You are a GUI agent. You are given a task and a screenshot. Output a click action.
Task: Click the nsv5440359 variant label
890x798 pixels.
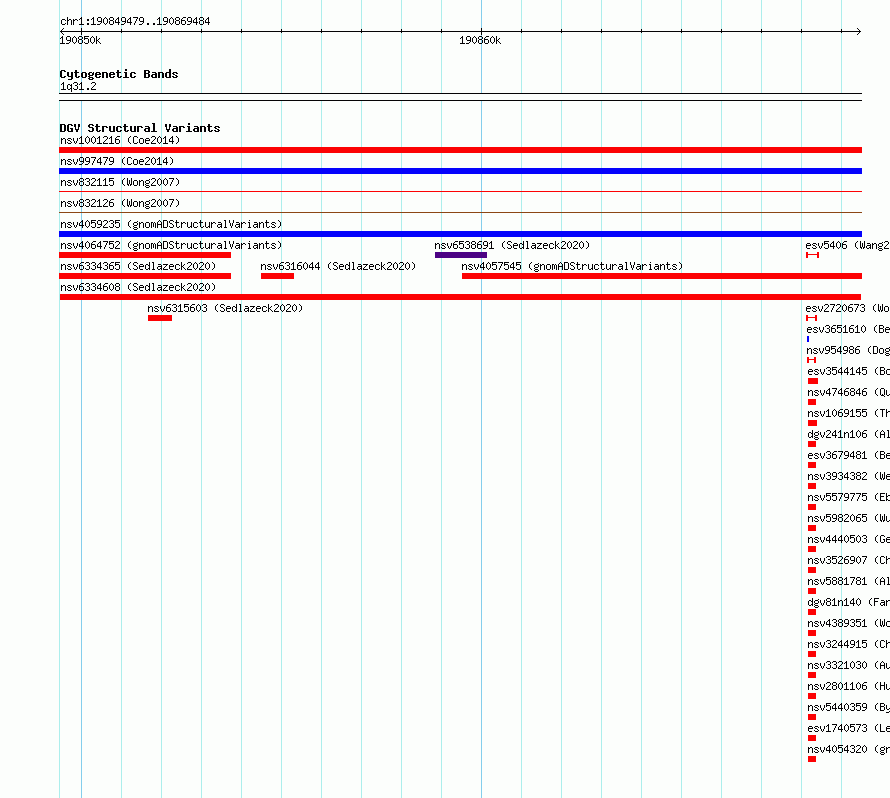[849, 707]
